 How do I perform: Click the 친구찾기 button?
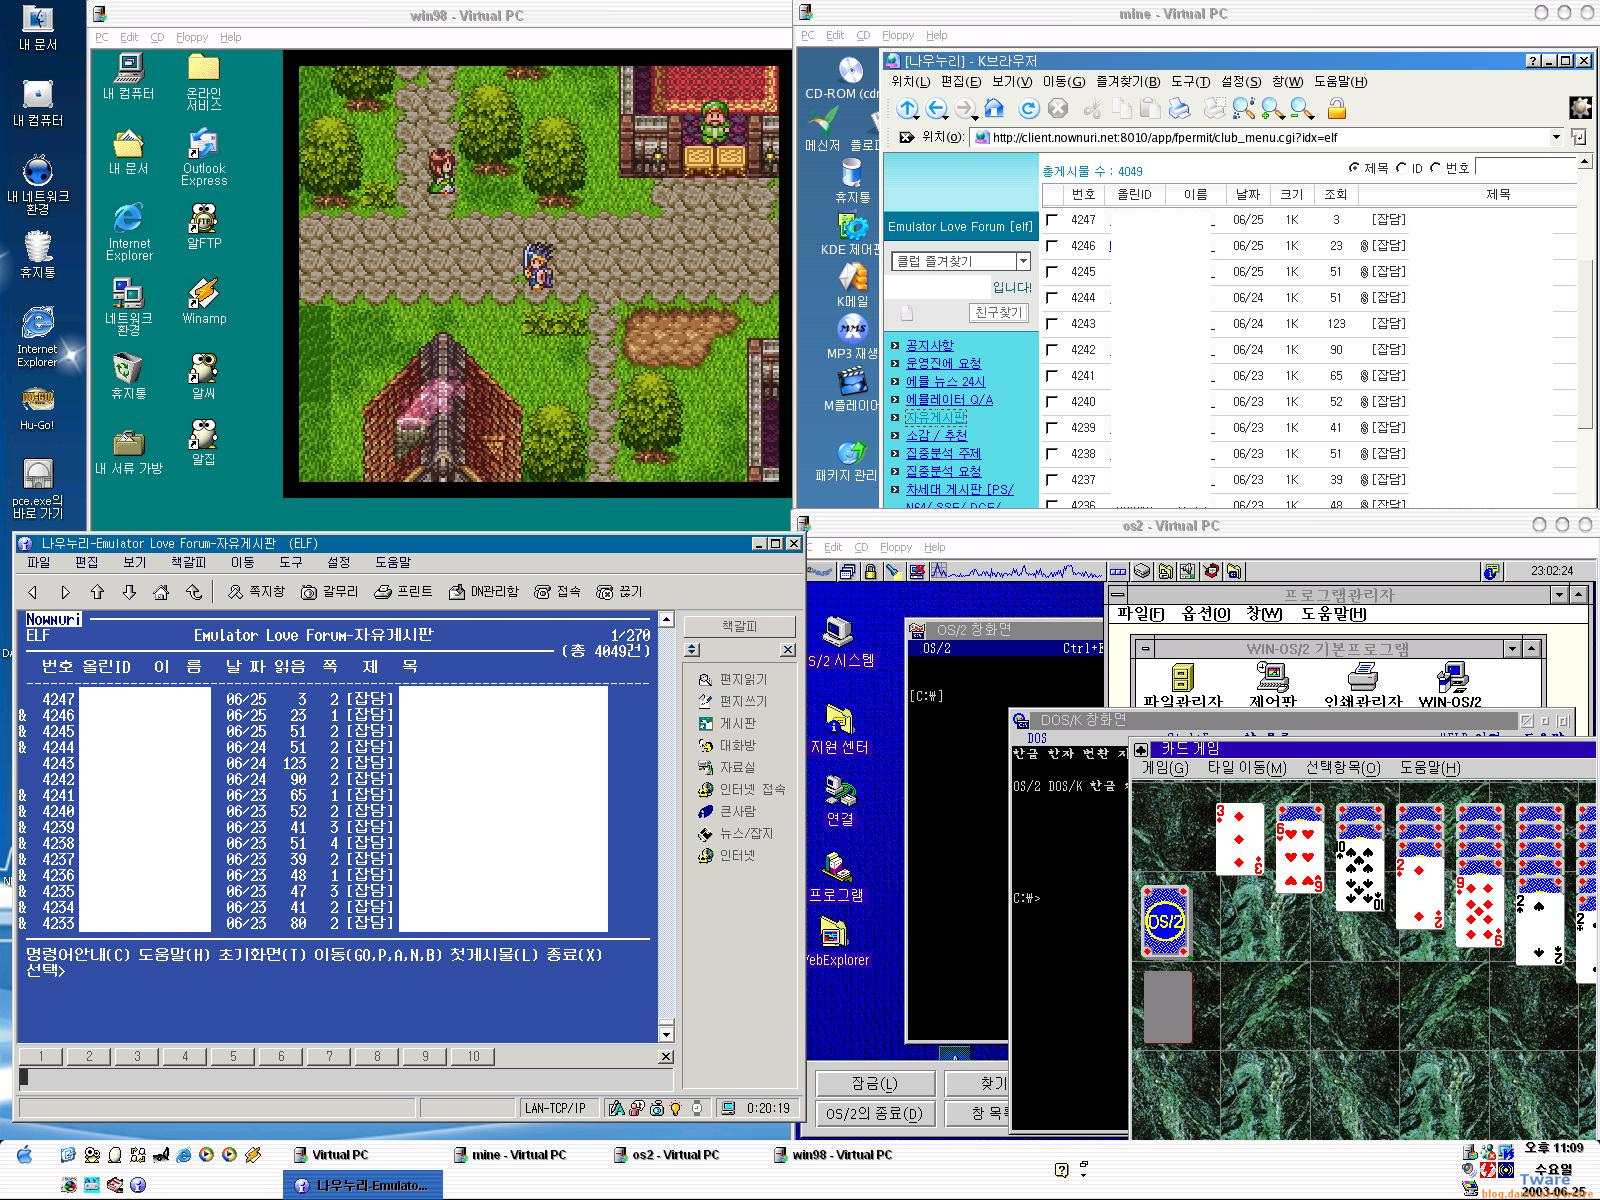tap(999, 313)
